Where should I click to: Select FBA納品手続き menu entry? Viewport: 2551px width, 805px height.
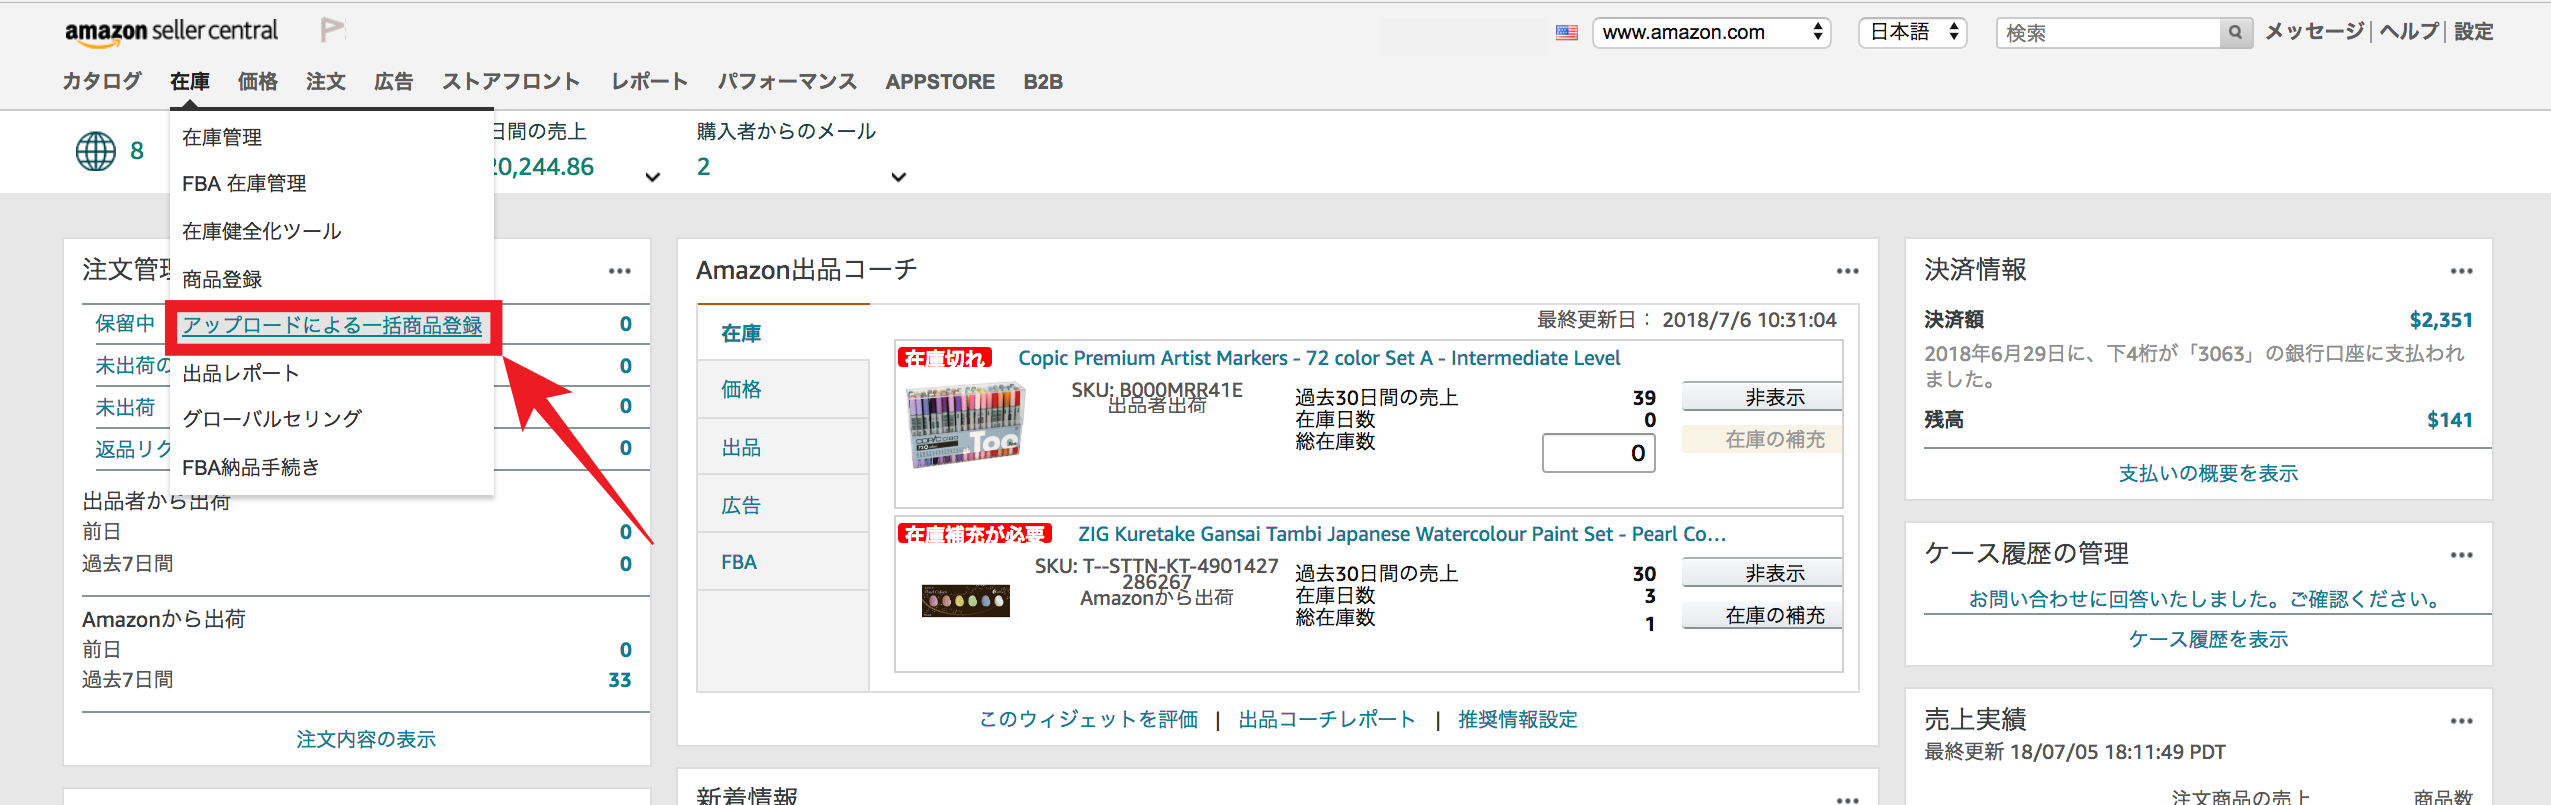click(x=251, y=467)
